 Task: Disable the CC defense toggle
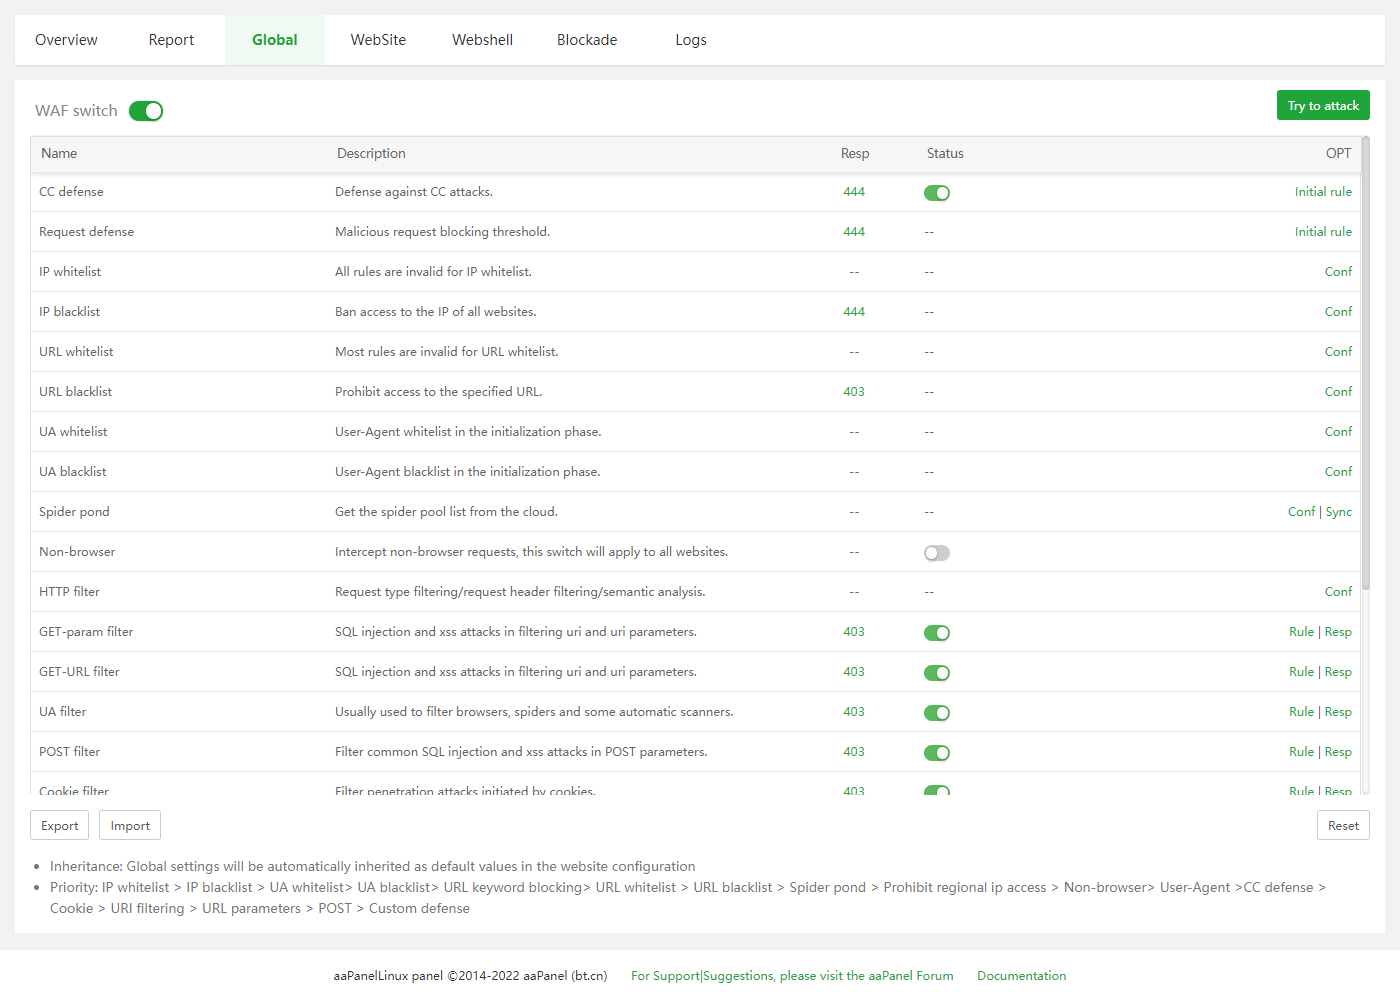[x=936, y=193]
